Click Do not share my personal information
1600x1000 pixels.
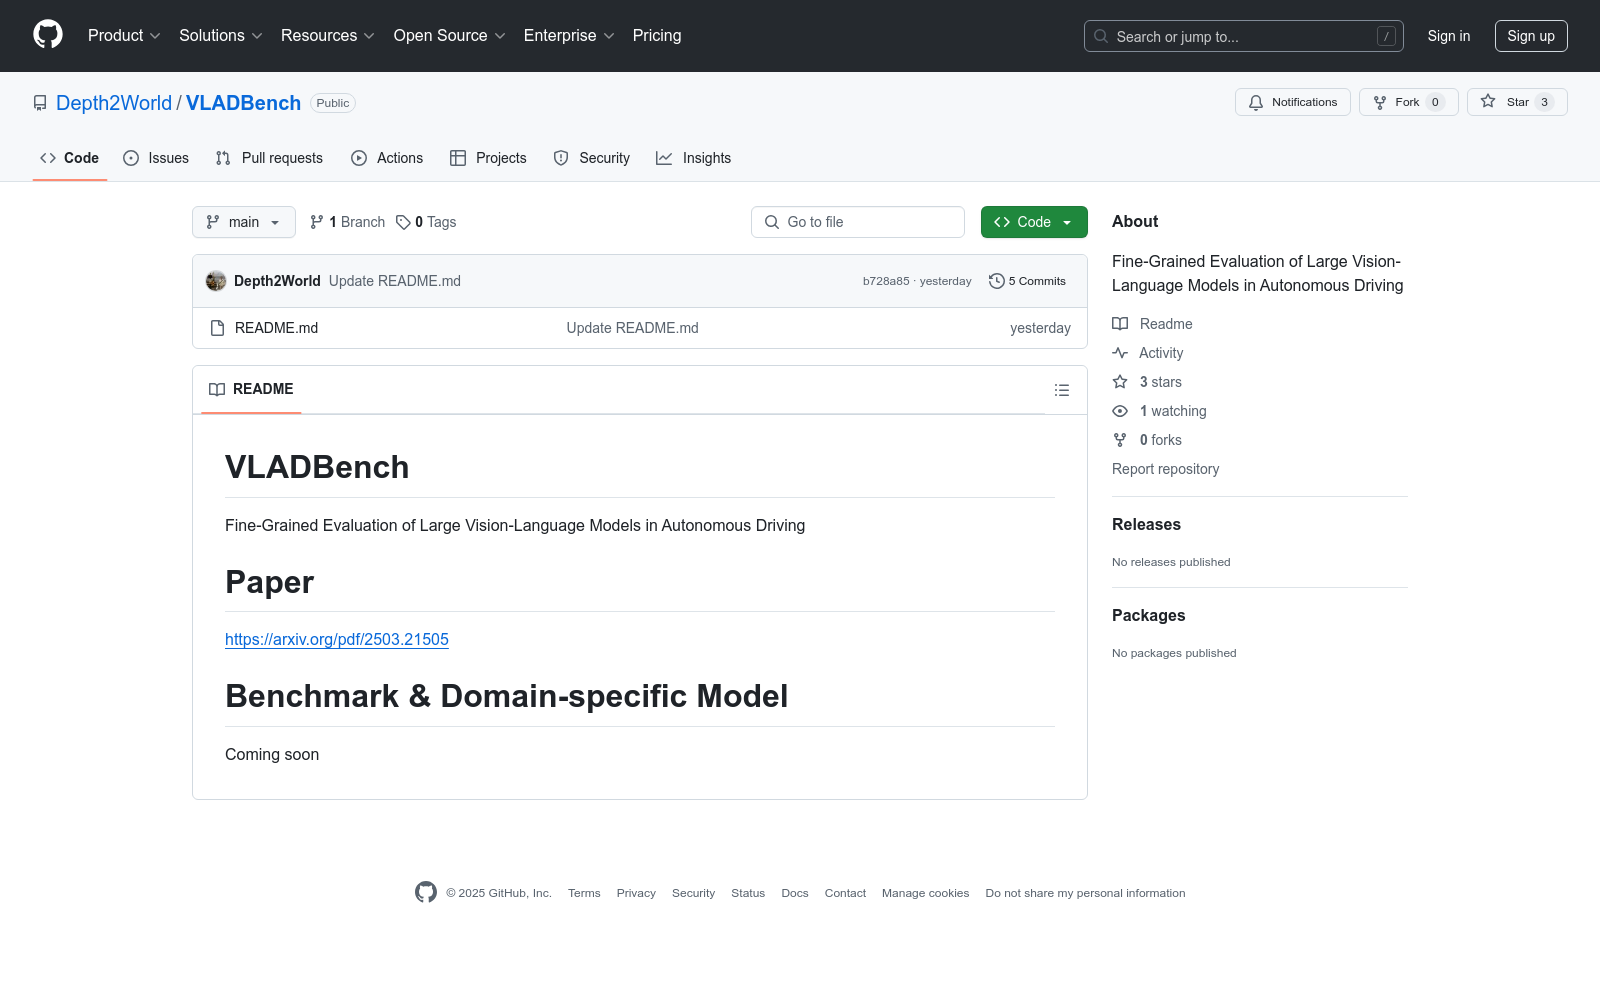1085,893
